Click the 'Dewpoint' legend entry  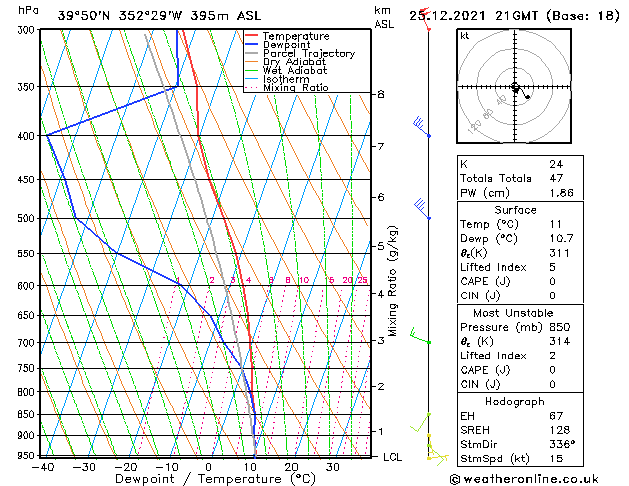point(287,45)
